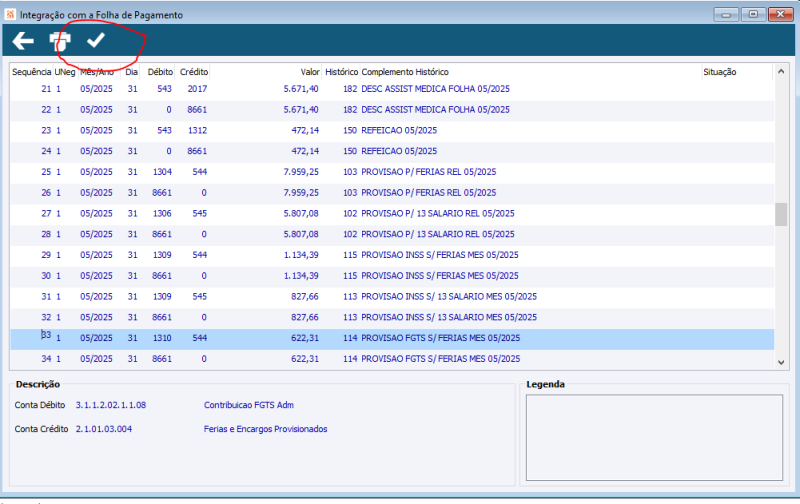Click the UNeg column header
This screenshot has height=504, width=800.
coord(65,72)
